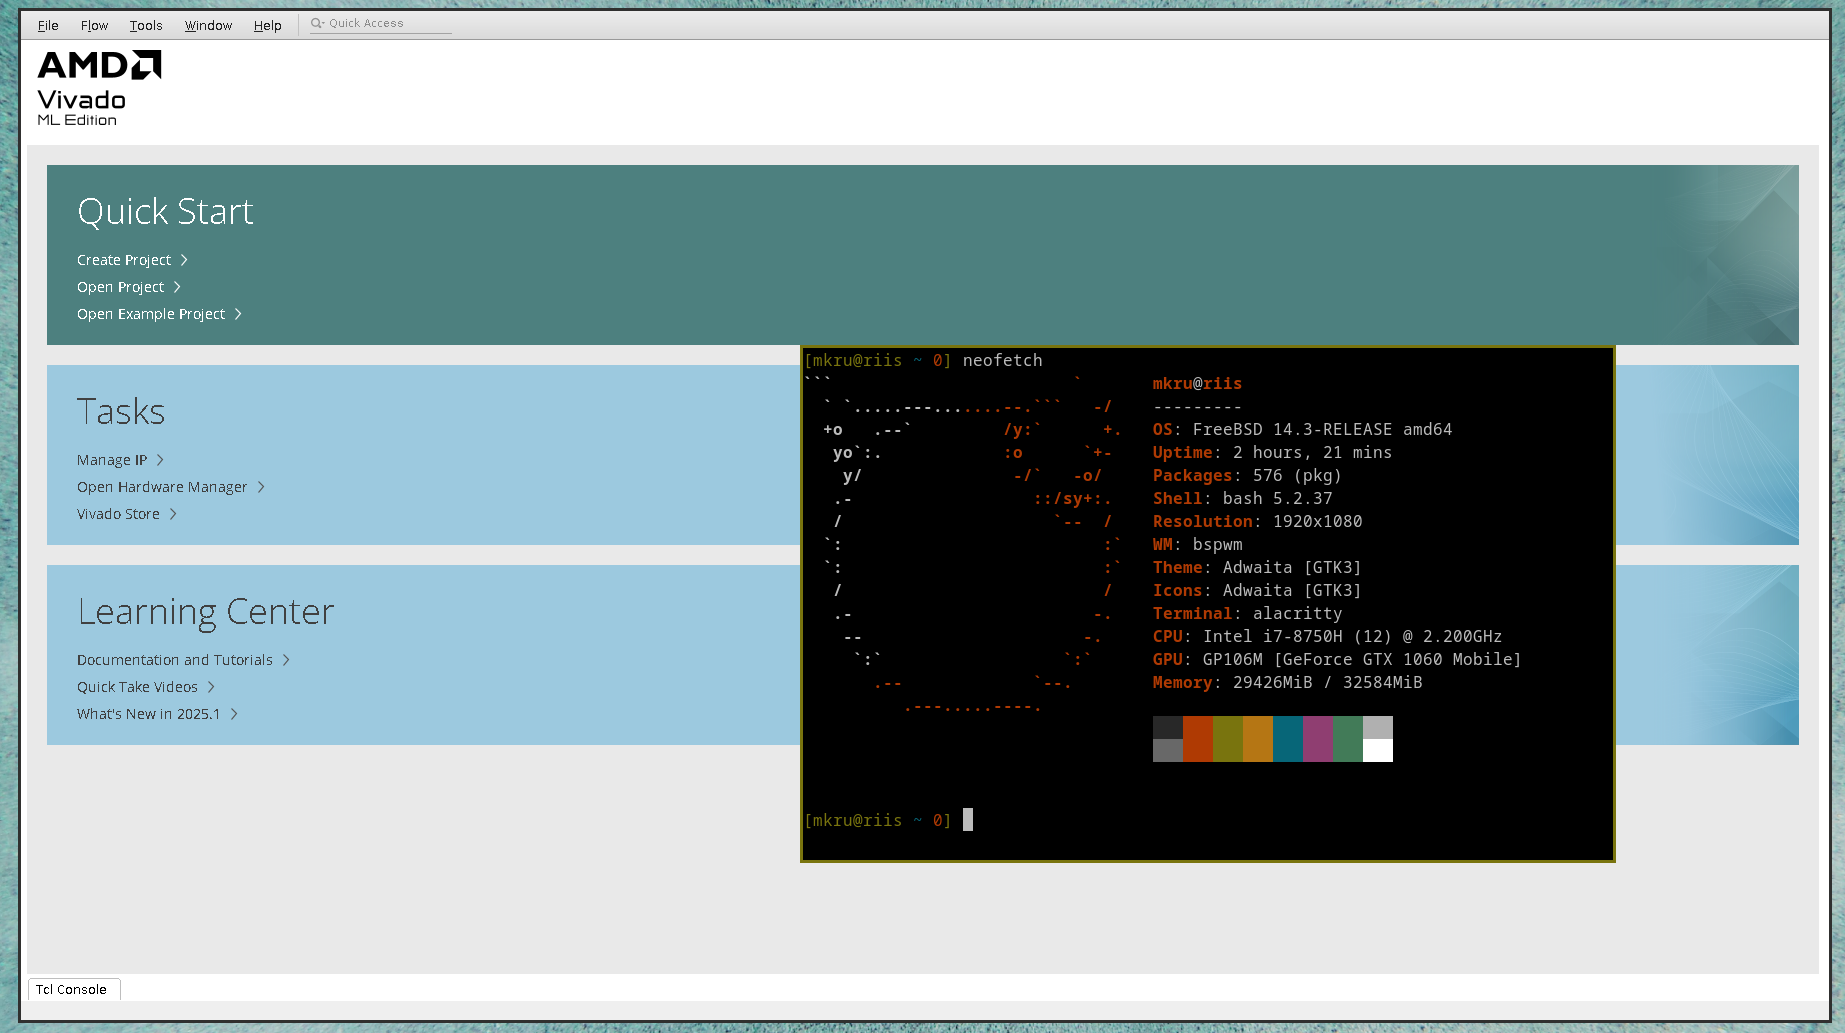This screenshot has width=1845, height=1033.
Task: Click the Learning Center heading
Action: (x=206, y=612)
